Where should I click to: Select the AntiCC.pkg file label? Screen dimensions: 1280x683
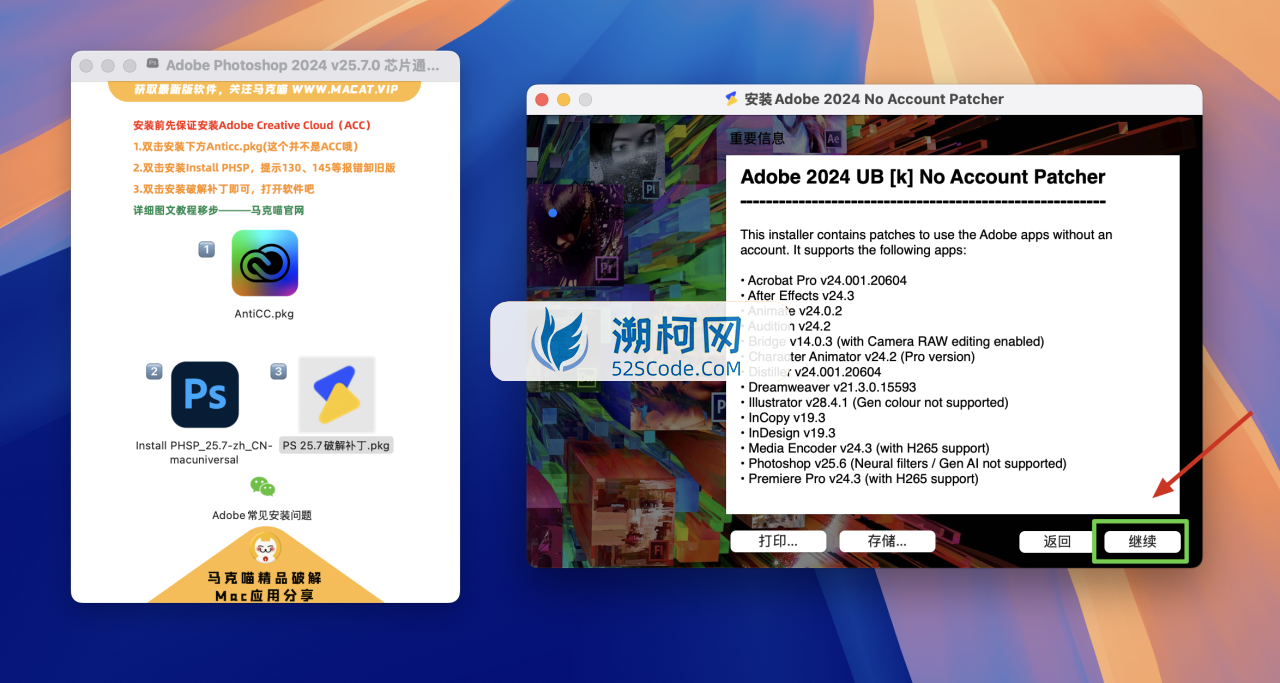coord(264,313)
